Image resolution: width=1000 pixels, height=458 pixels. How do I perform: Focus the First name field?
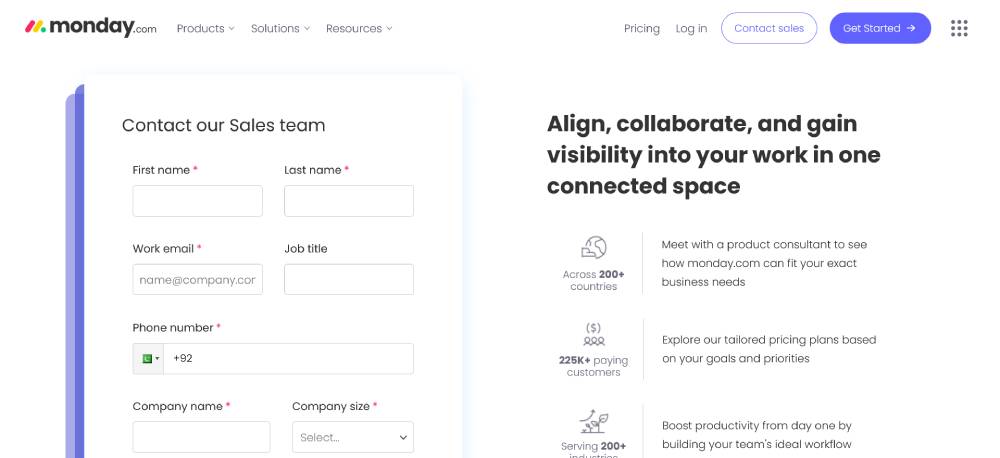click(197, 201)
